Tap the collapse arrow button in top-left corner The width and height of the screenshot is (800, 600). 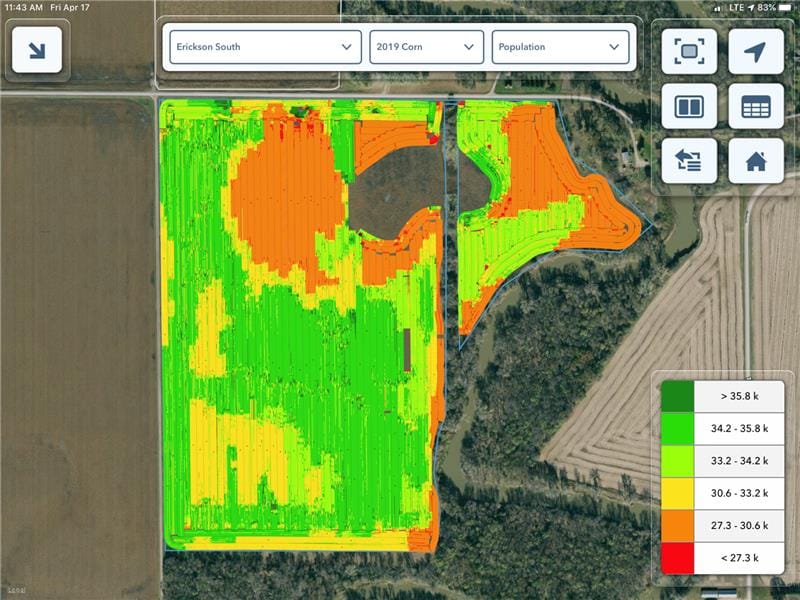click(37, 50)
